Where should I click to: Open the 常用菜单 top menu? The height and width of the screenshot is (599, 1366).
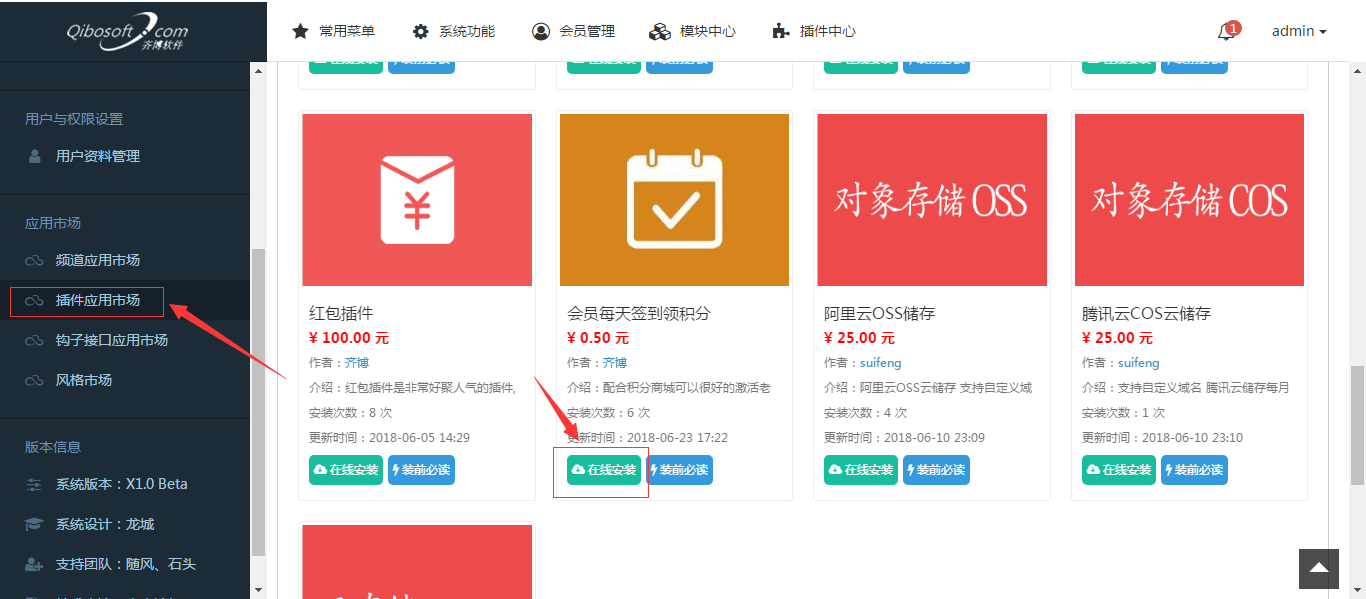point(334,31)
